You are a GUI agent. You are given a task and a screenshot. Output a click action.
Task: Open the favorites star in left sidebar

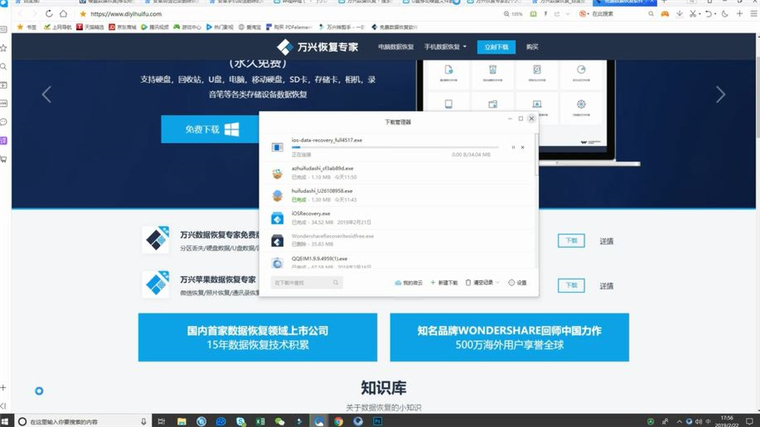tap(3, 48)
